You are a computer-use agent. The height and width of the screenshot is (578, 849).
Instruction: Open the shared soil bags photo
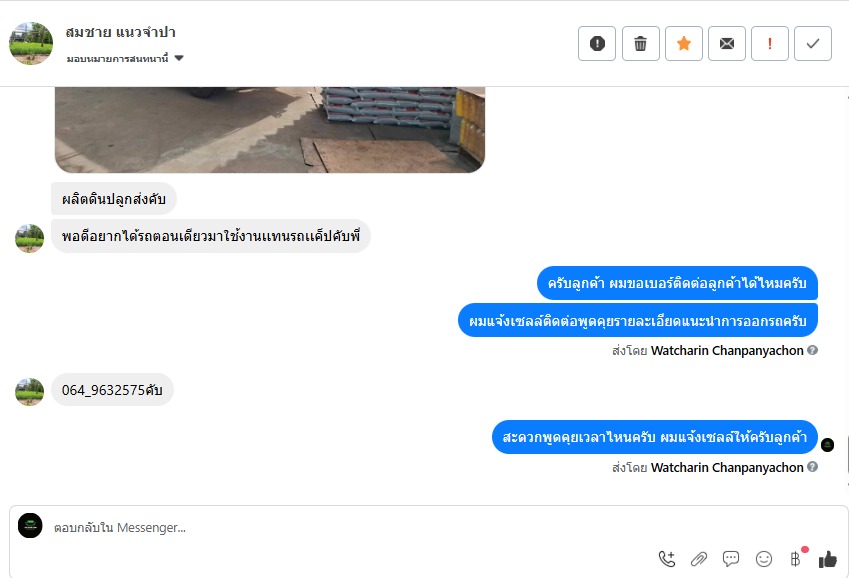tap(270, 129)
